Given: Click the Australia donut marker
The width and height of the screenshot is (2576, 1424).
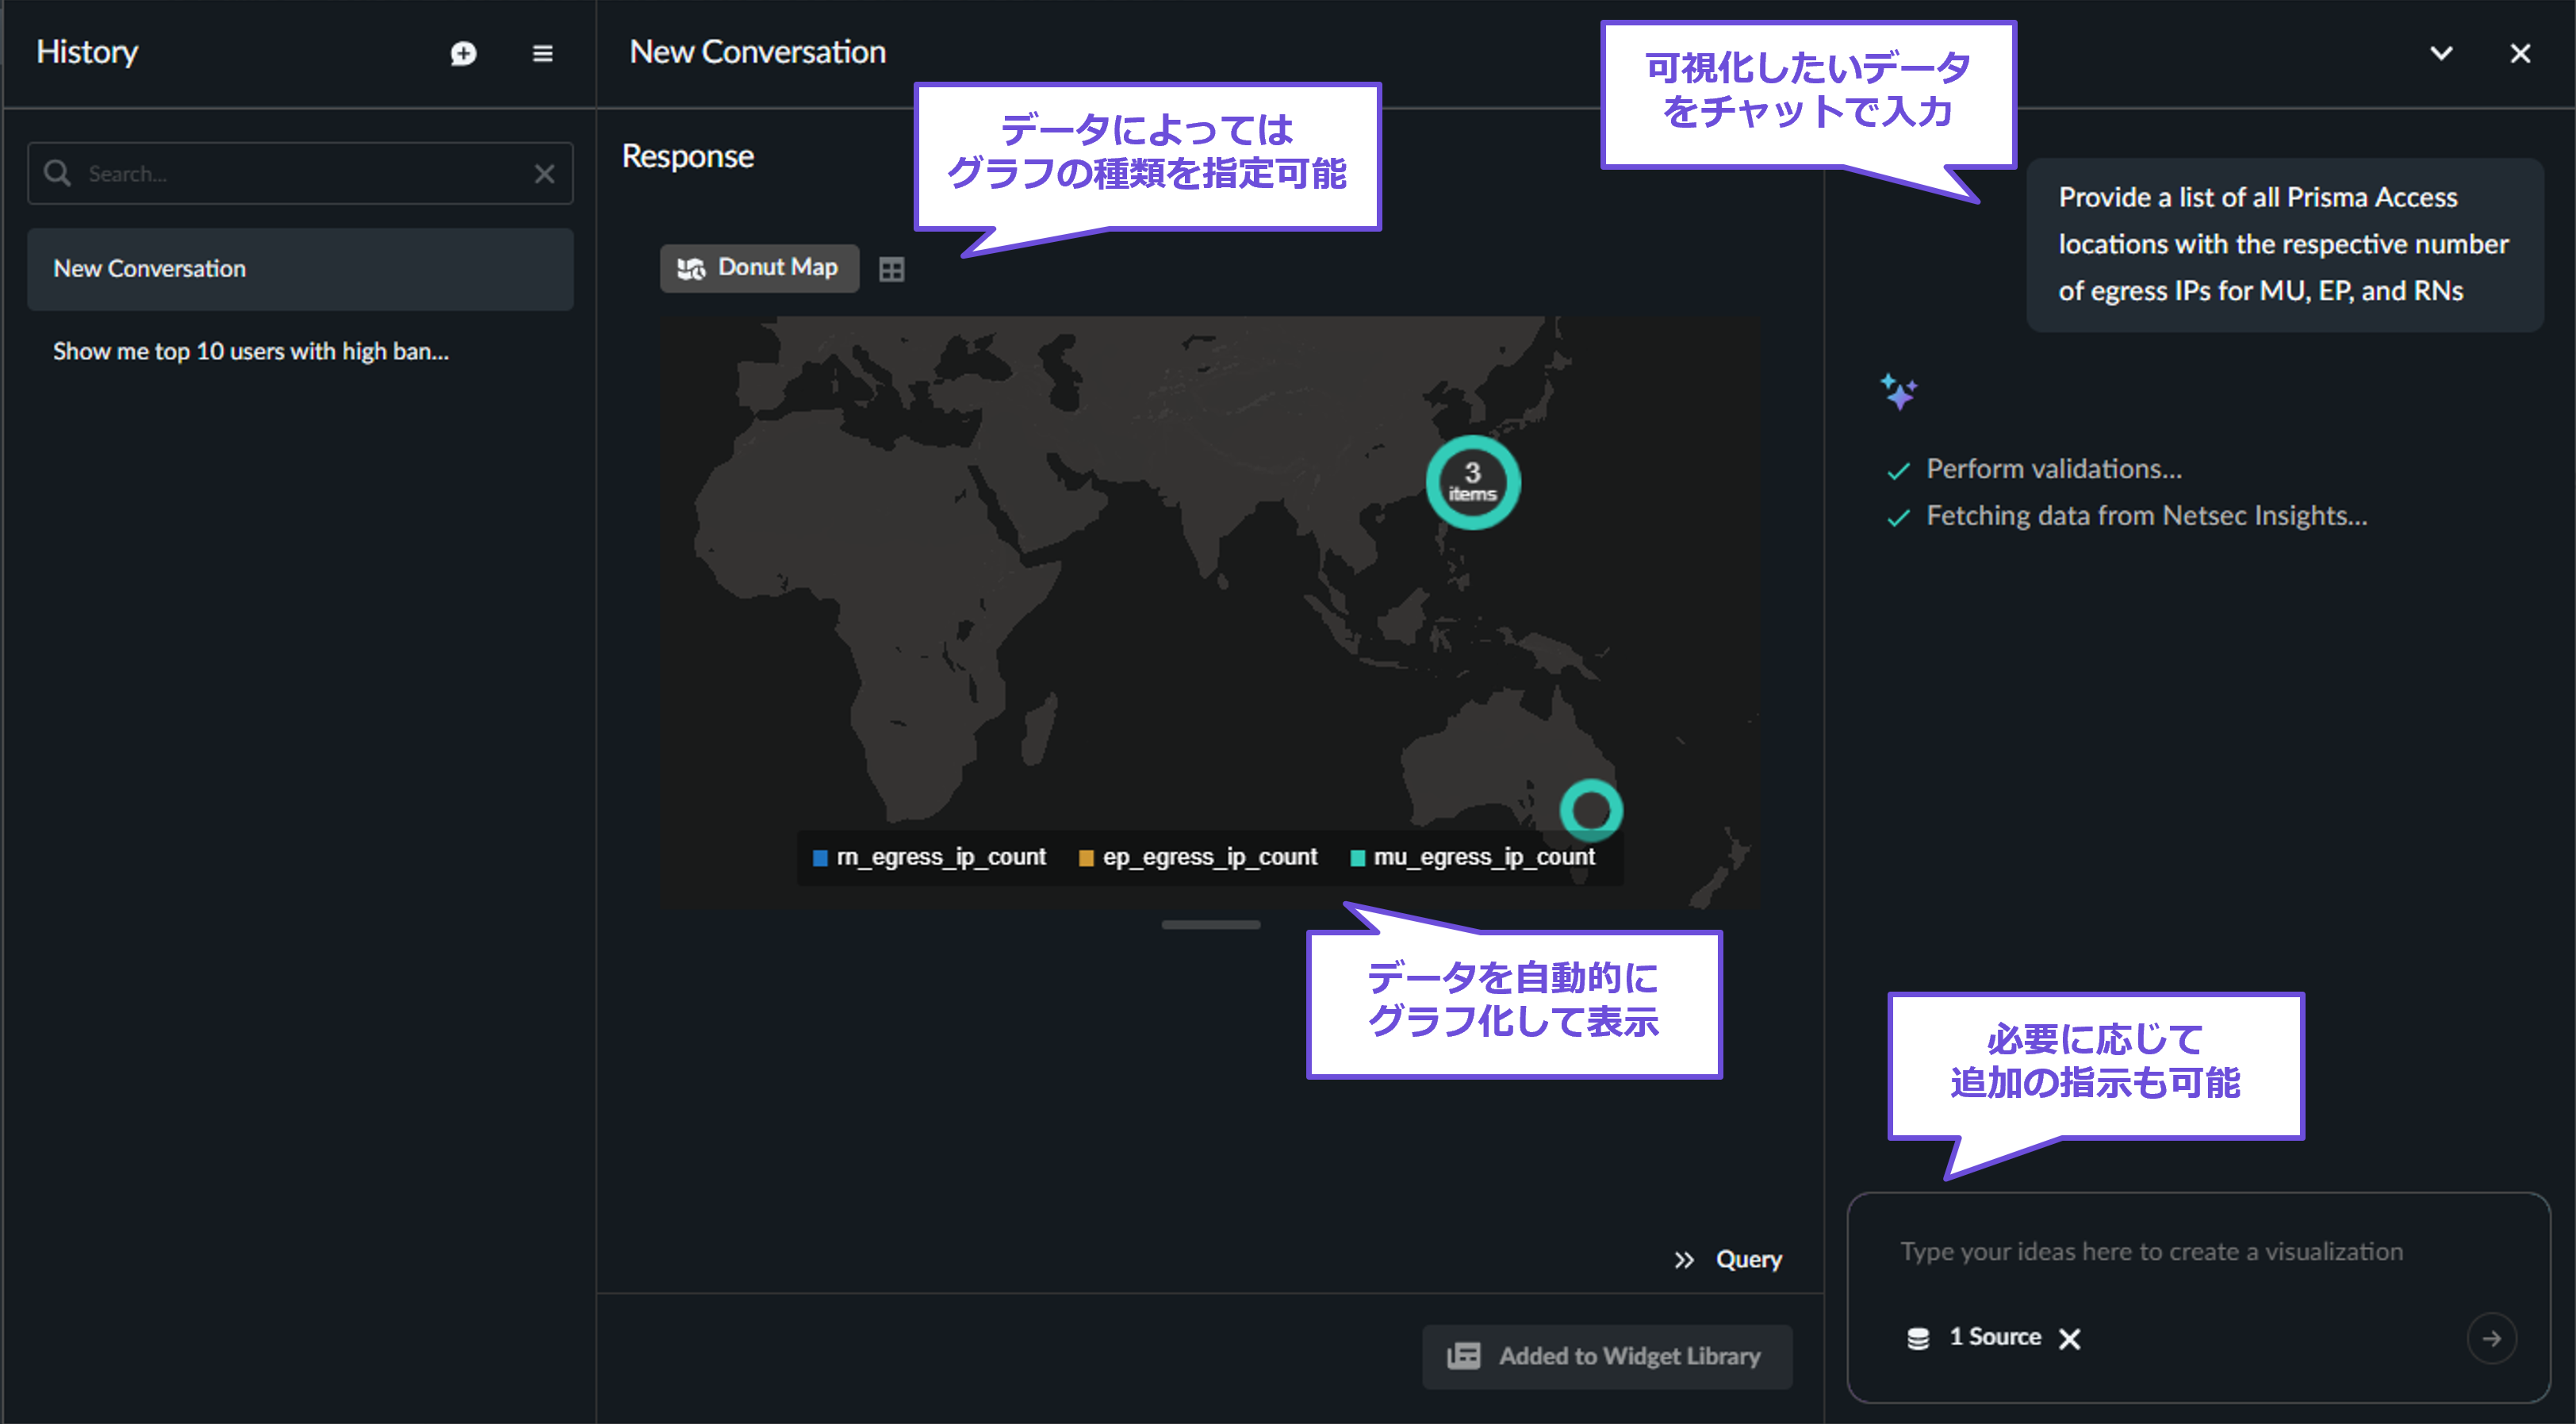Looking at the screenshot, I should [1591, 809].
